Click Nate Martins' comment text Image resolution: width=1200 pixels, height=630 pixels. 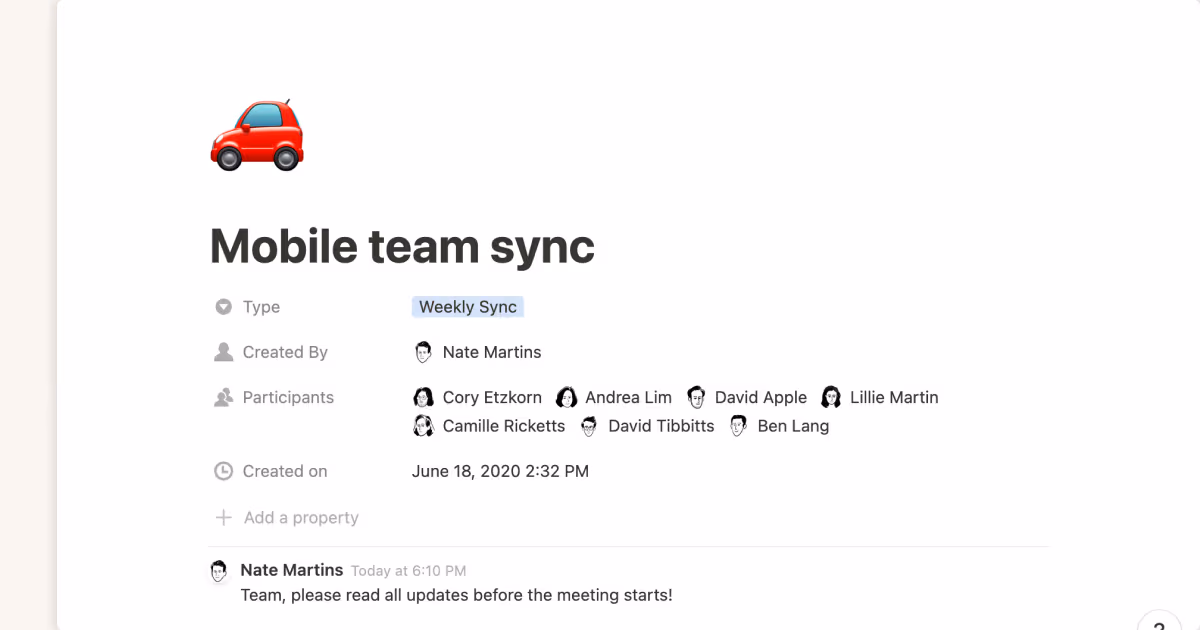[x=455, y=594]
